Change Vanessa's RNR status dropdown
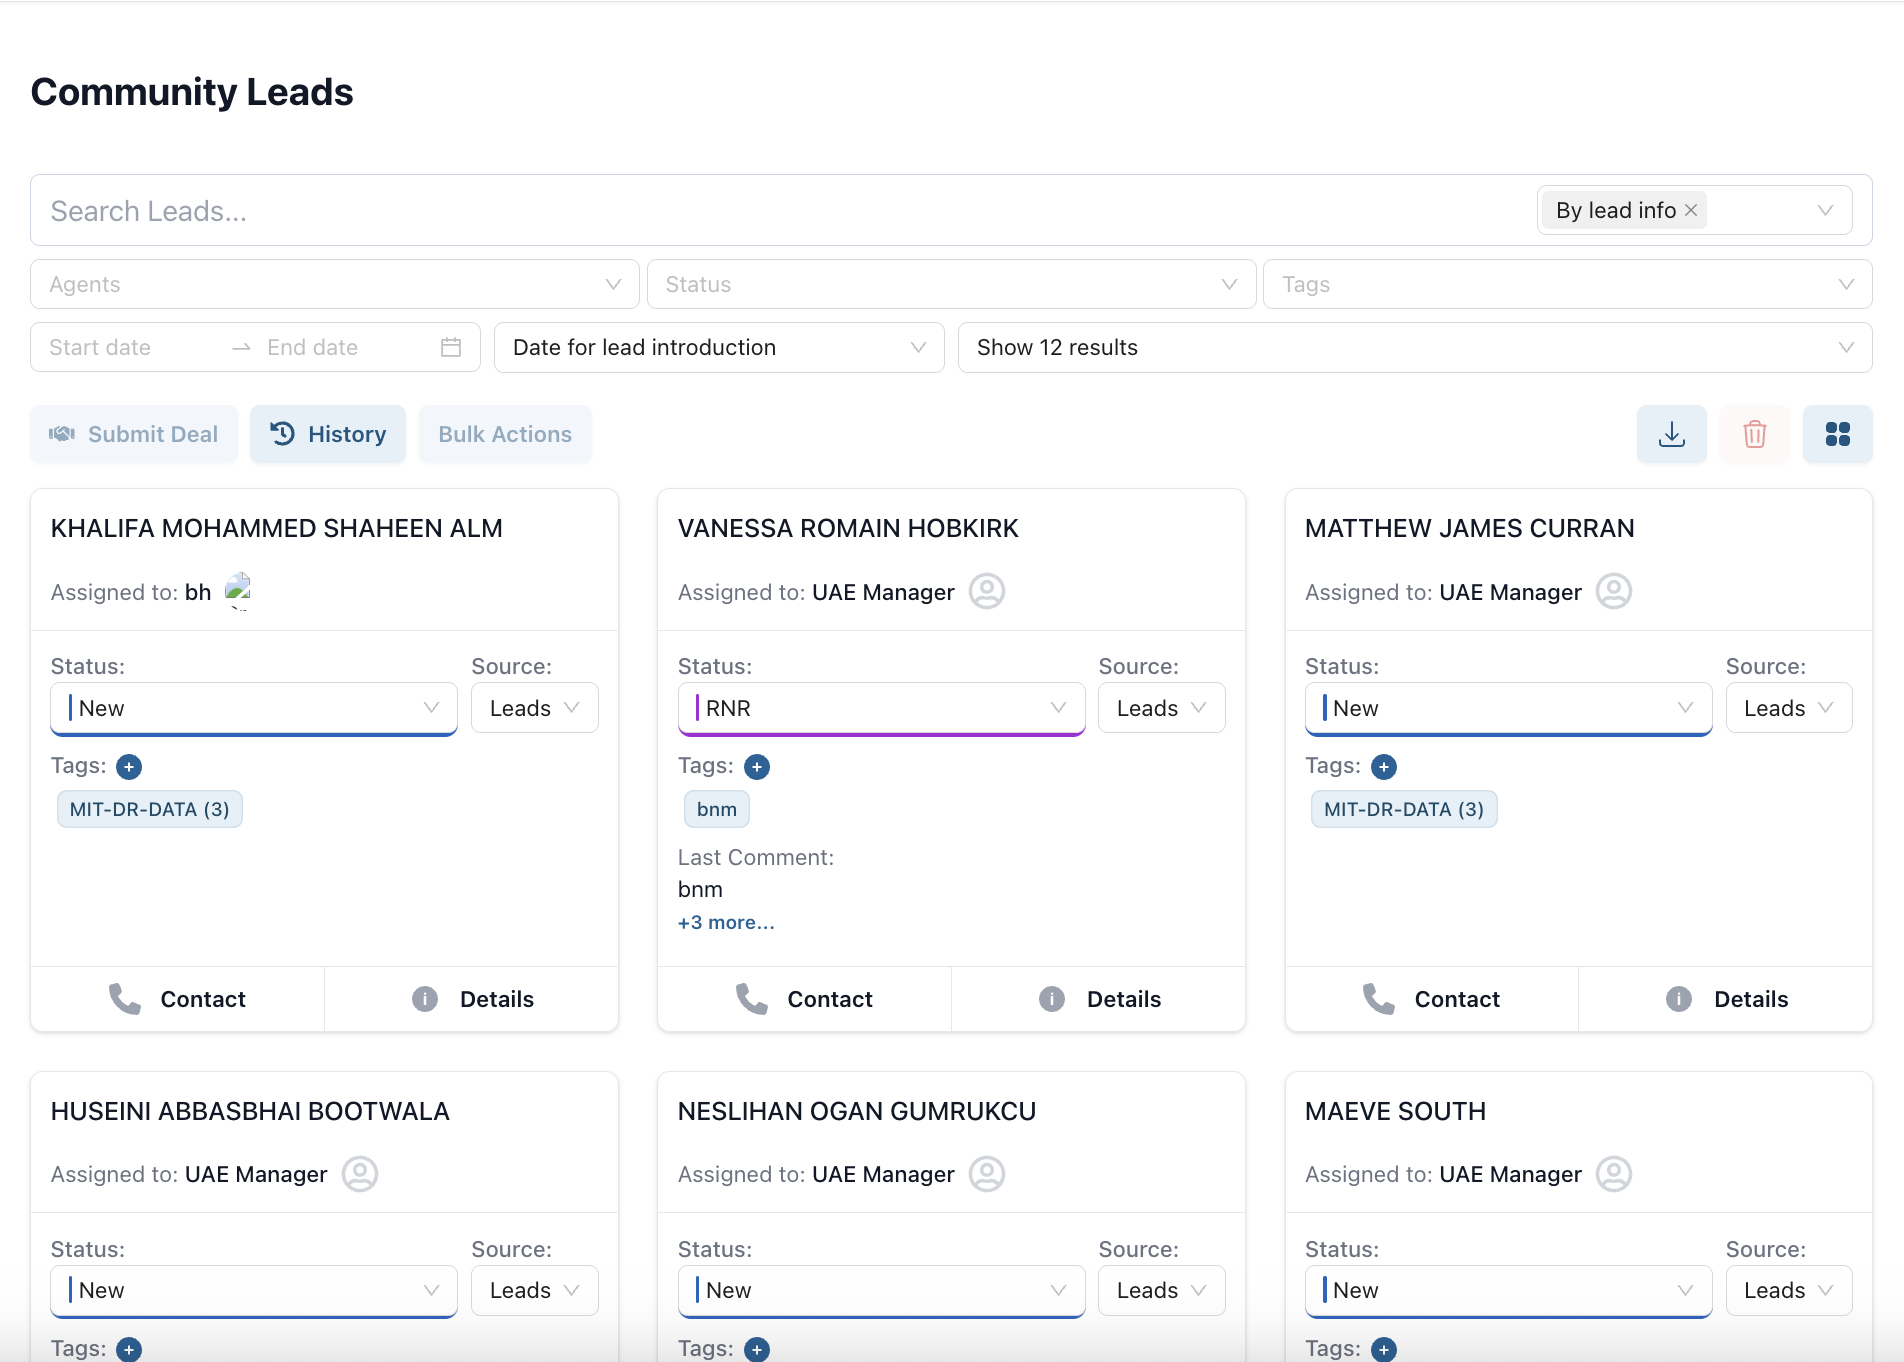1904x1362 pixels. (881, 708)
